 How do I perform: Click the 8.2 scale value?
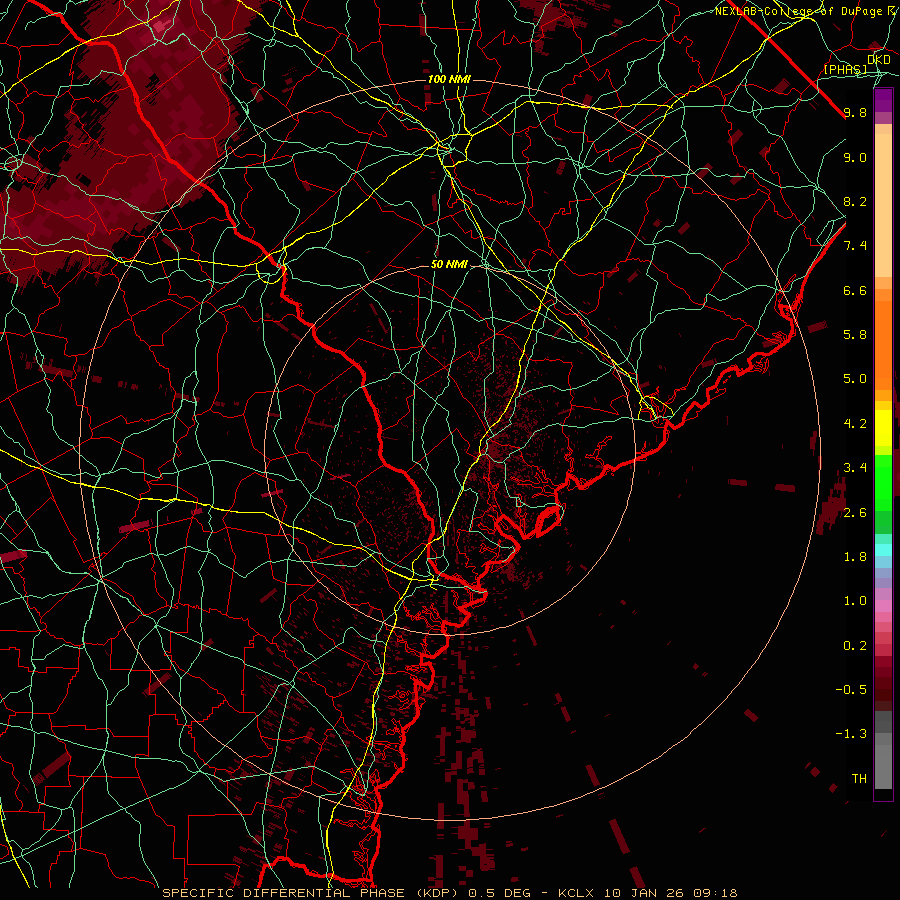pos(855,201)
